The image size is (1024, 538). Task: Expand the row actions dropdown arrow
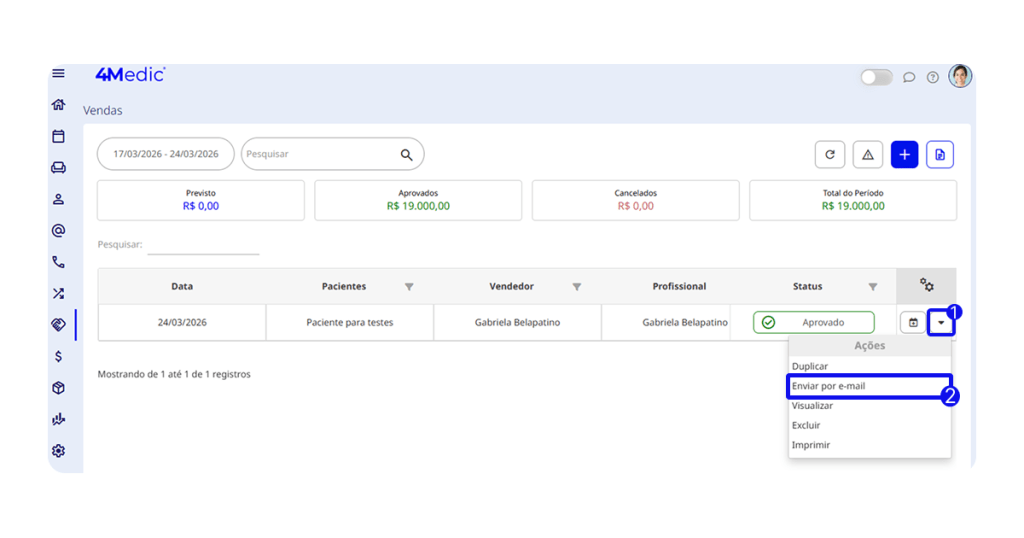(940, 322)
